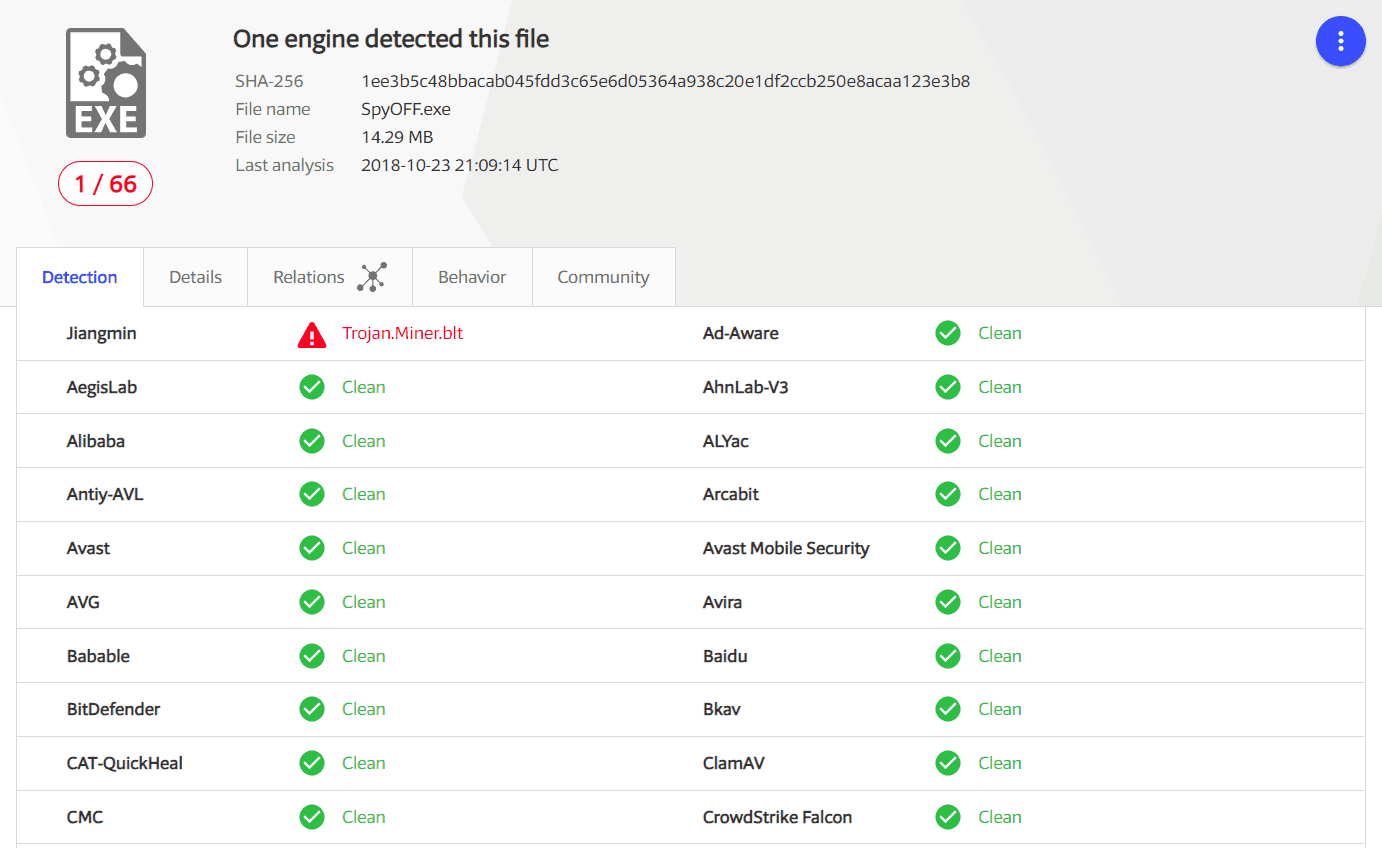Click the green check icon for Alibaba
Screen dimensions: 1382x848
[x=312, y=441]
